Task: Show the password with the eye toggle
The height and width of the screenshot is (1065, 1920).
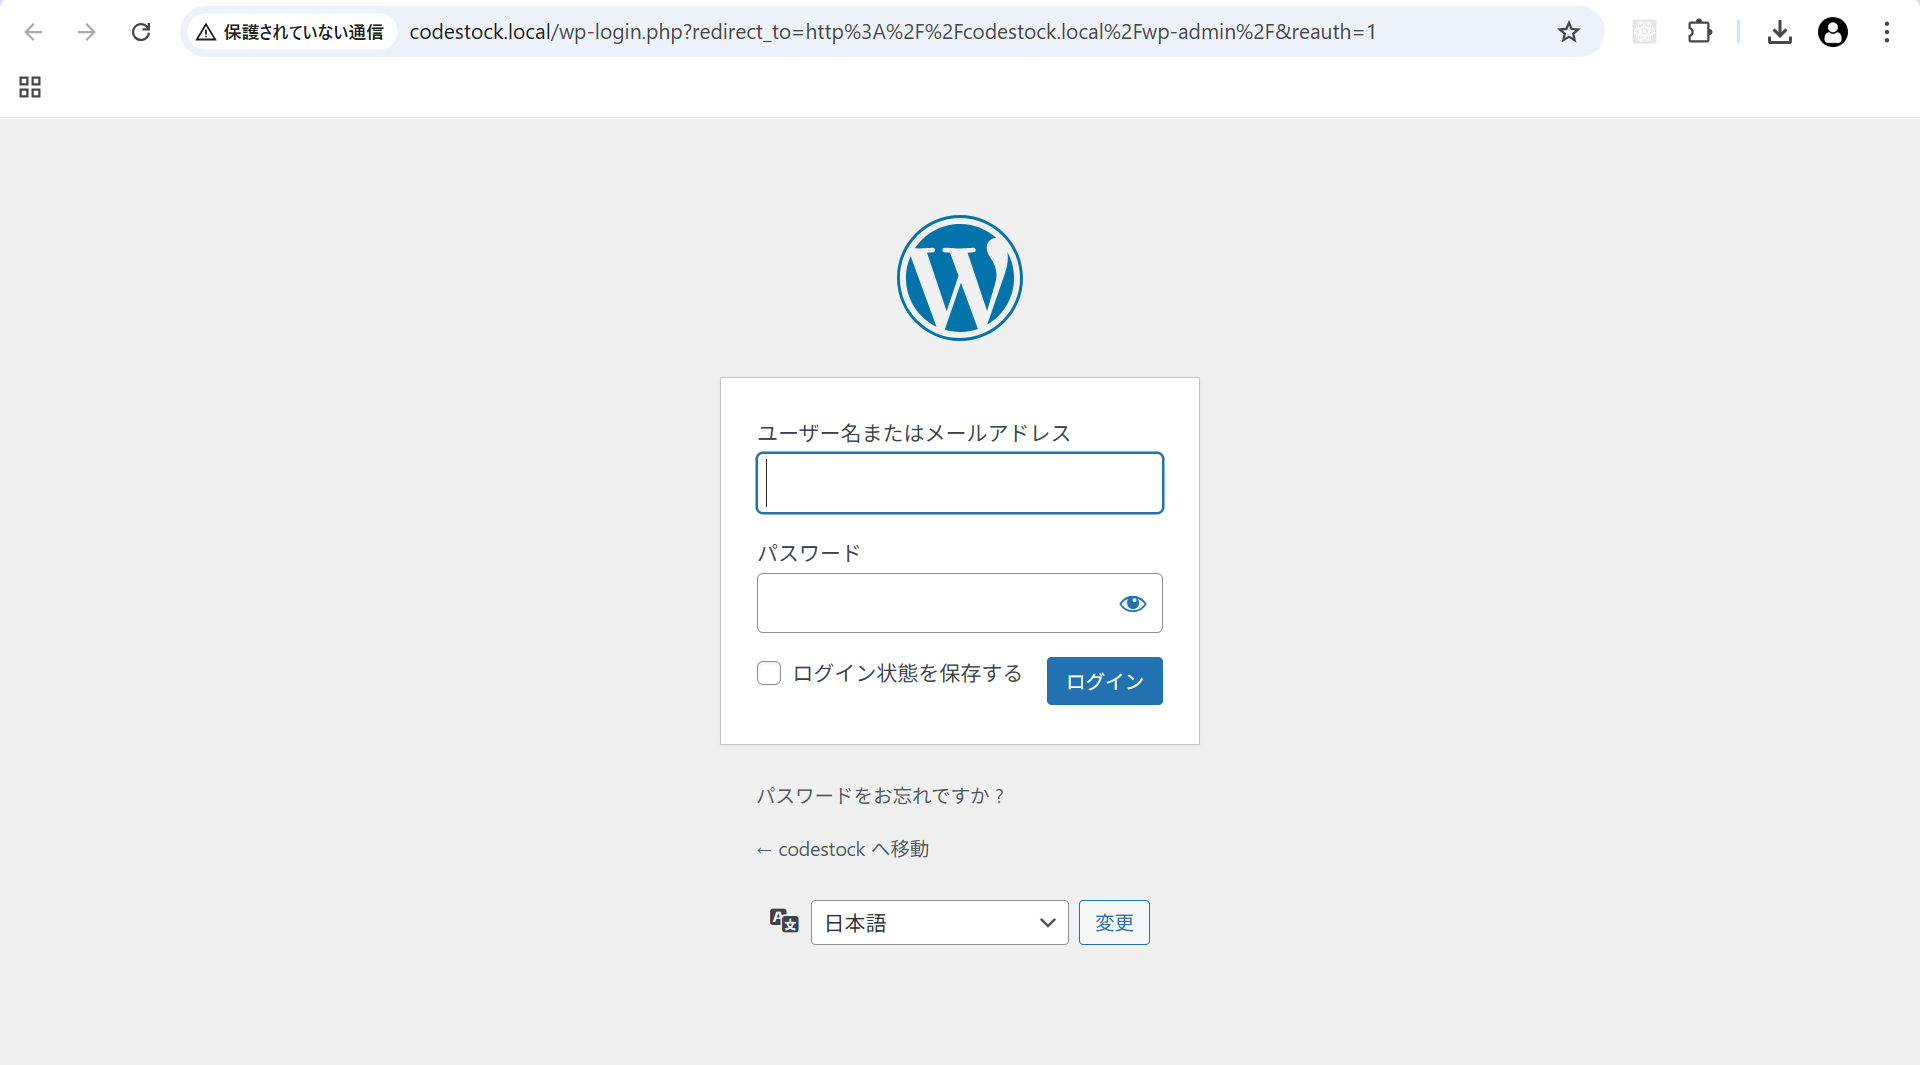Action: pos(1132,604)
